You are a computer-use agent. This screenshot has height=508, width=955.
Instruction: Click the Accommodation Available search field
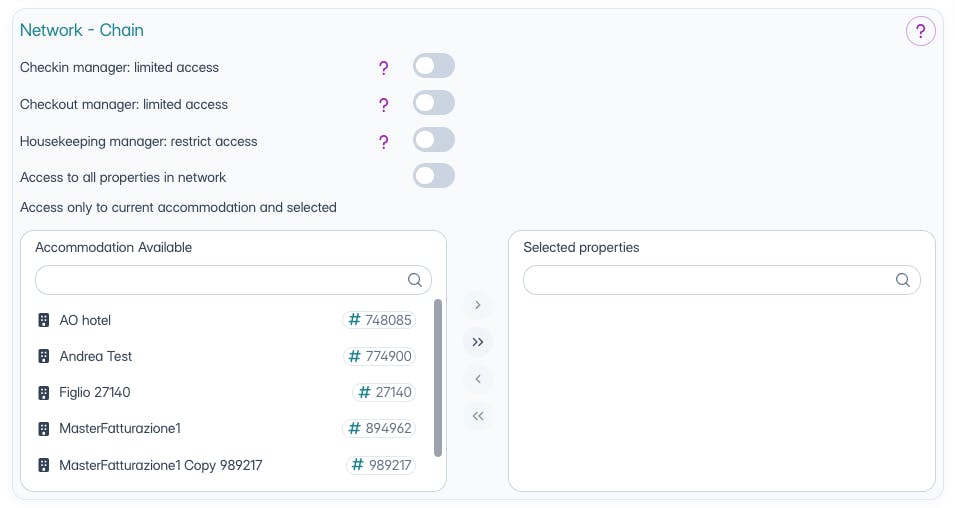click(x=220, y=280)
